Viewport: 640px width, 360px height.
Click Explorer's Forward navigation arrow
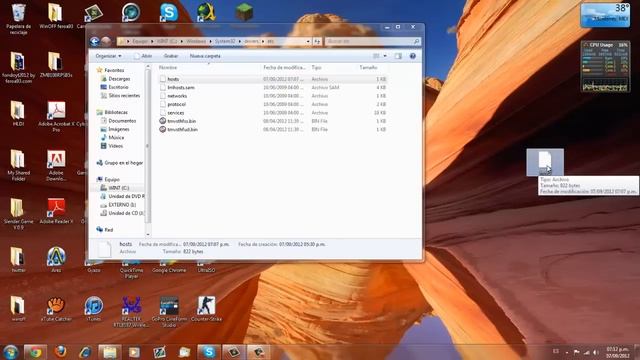point(106,41)
